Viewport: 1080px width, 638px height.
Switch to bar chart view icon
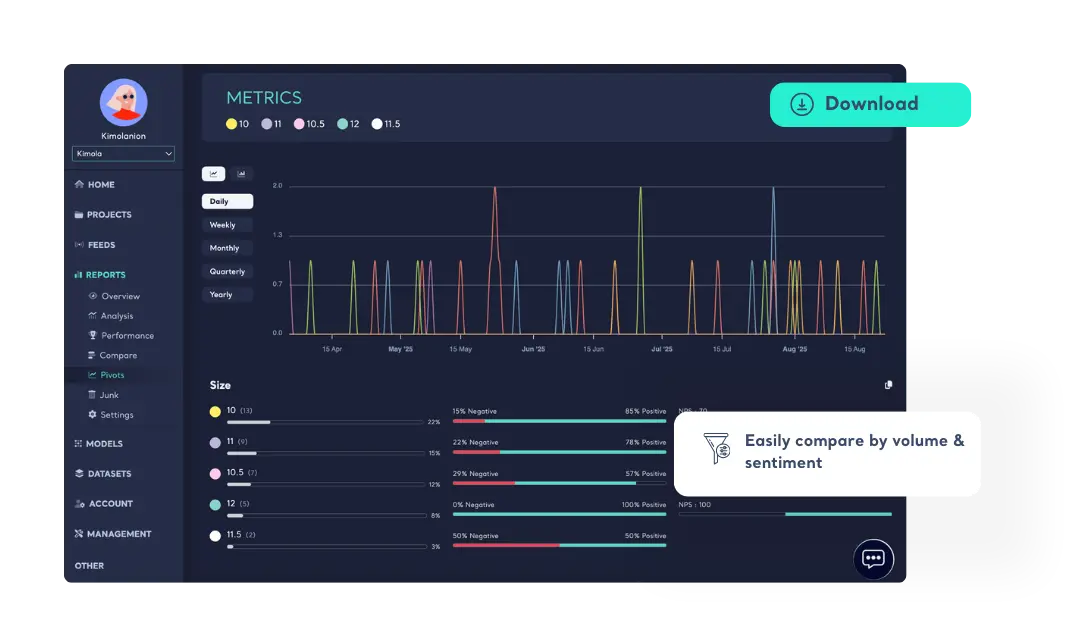(241, 174)
